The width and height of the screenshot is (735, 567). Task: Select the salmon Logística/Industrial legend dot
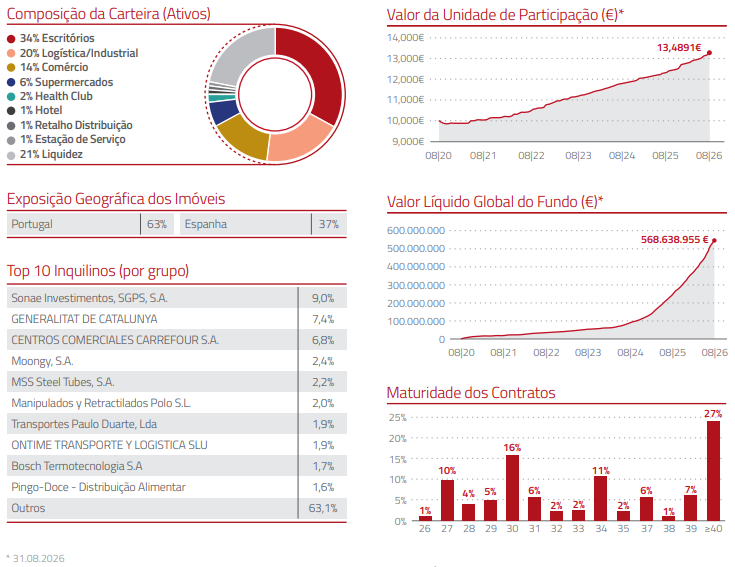pos(11,53)
